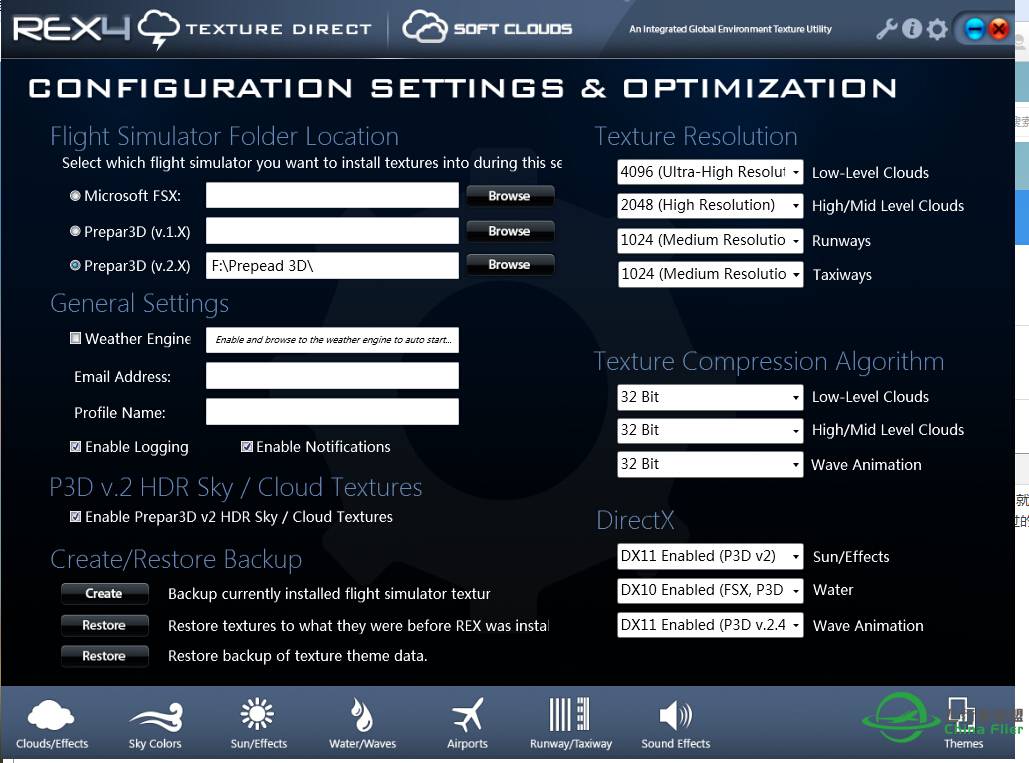Click the info icon in the header
This screenshot has height=763, width=1029.
coord(912,29)
